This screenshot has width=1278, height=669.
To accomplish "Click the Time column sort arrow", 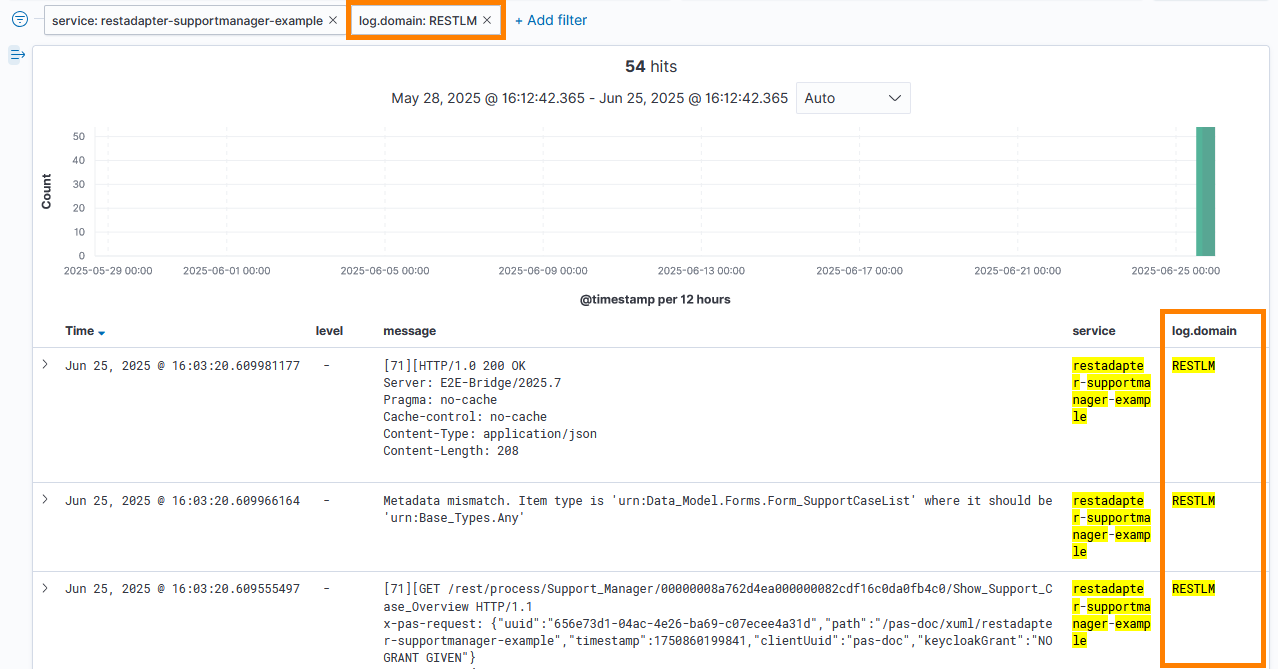I will pos(102,332).
